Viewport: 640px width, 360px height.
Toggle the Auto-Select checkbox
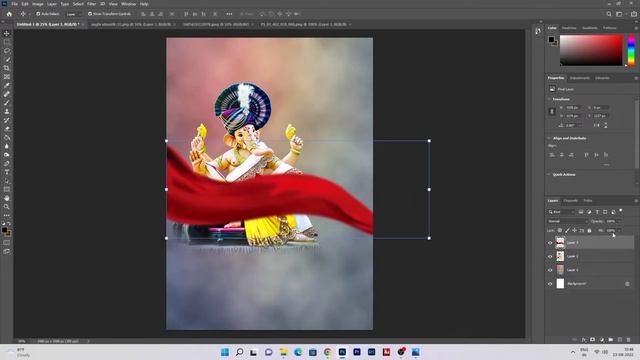click(38, 14)
